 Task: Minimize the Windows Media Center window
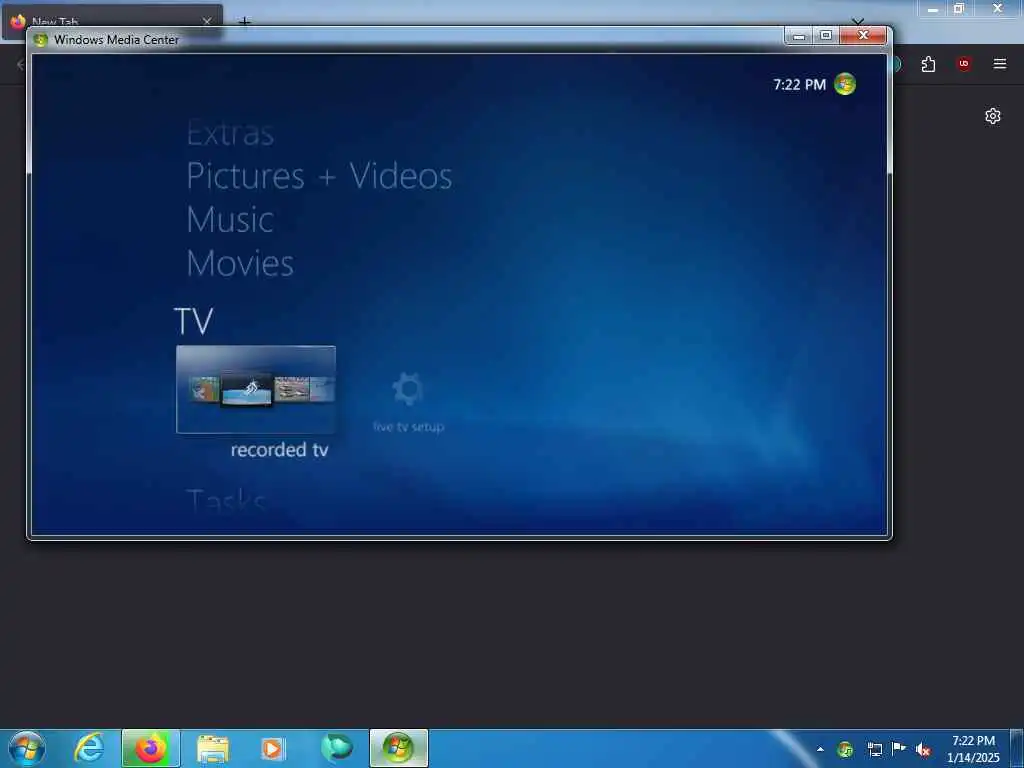[x=799, y=36]
